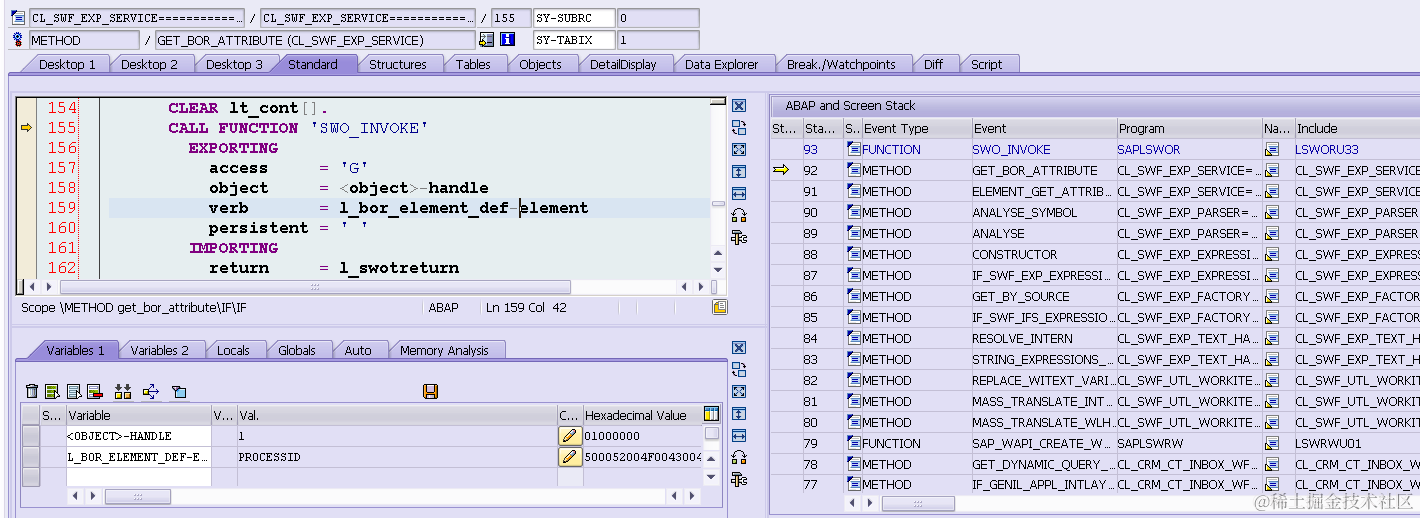Viewport: 1420px width, 518px height.
Task: Swap the source code tool
Action: pyautogui.click(x=739, y=128)
